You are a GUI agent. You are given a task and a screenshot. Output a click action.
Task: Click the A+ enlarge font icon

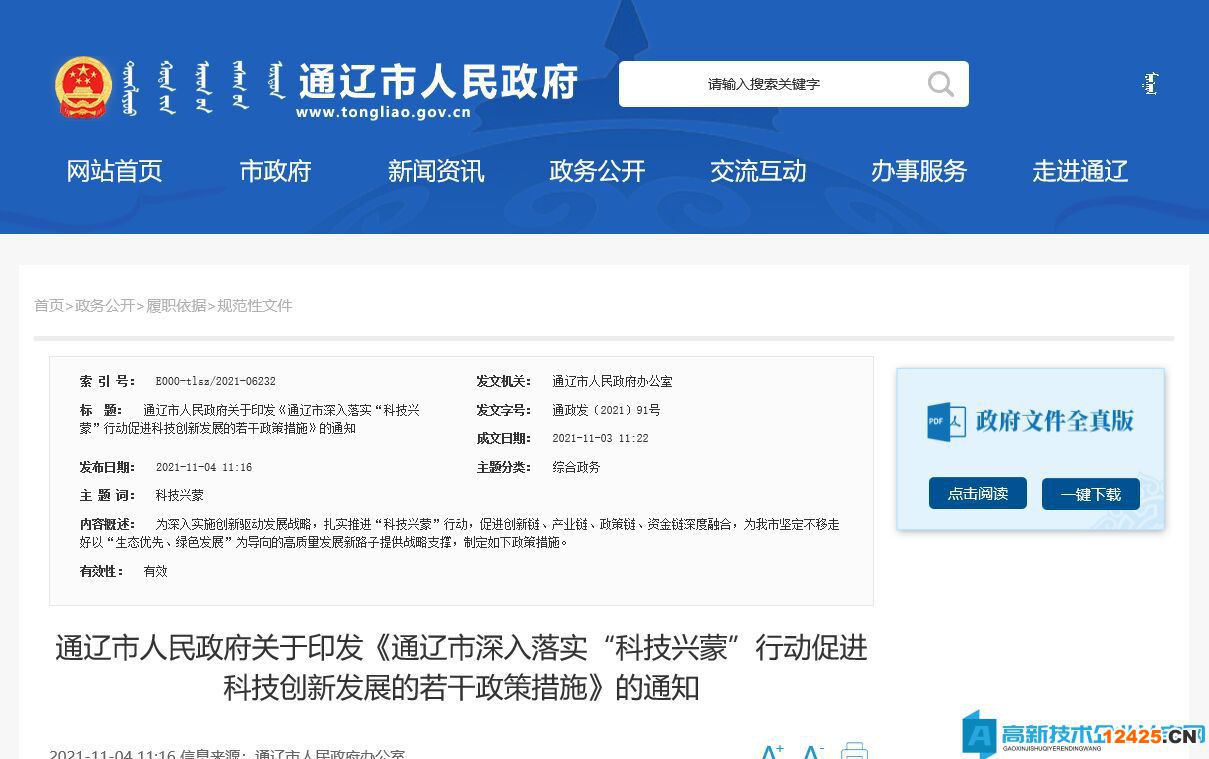pyautogui.click(x=771, y=750)
